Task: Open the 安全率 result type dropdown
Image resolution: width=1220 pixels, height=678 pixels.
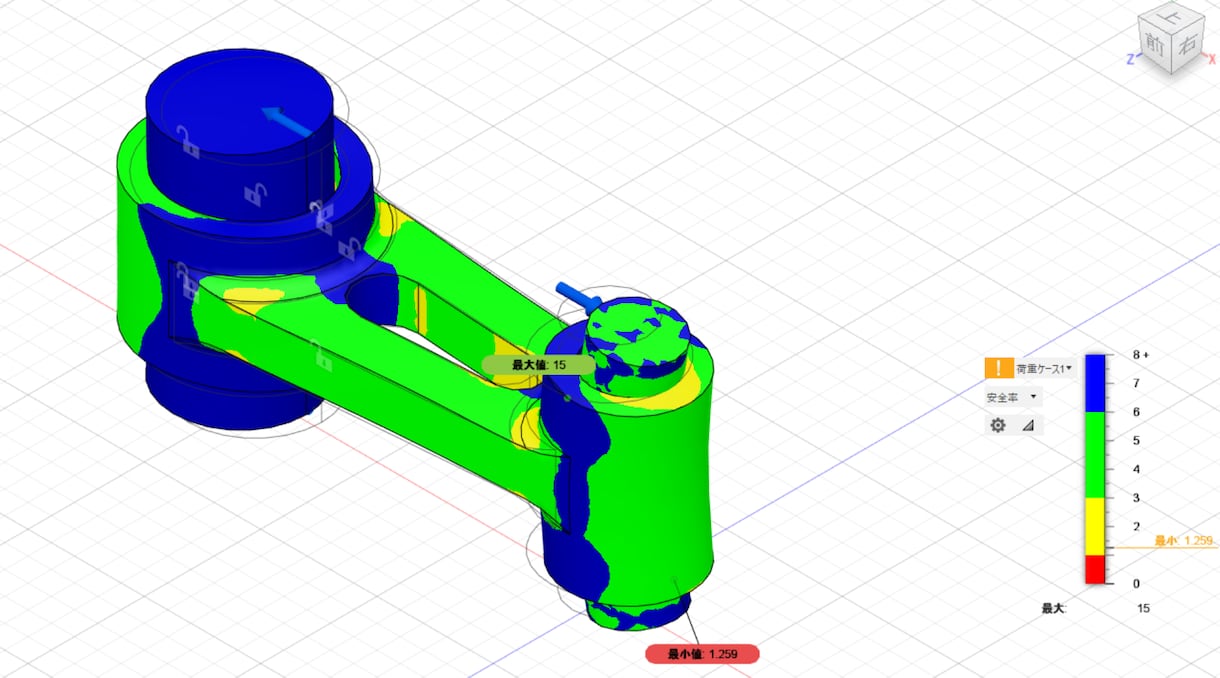Action: 1012,397
